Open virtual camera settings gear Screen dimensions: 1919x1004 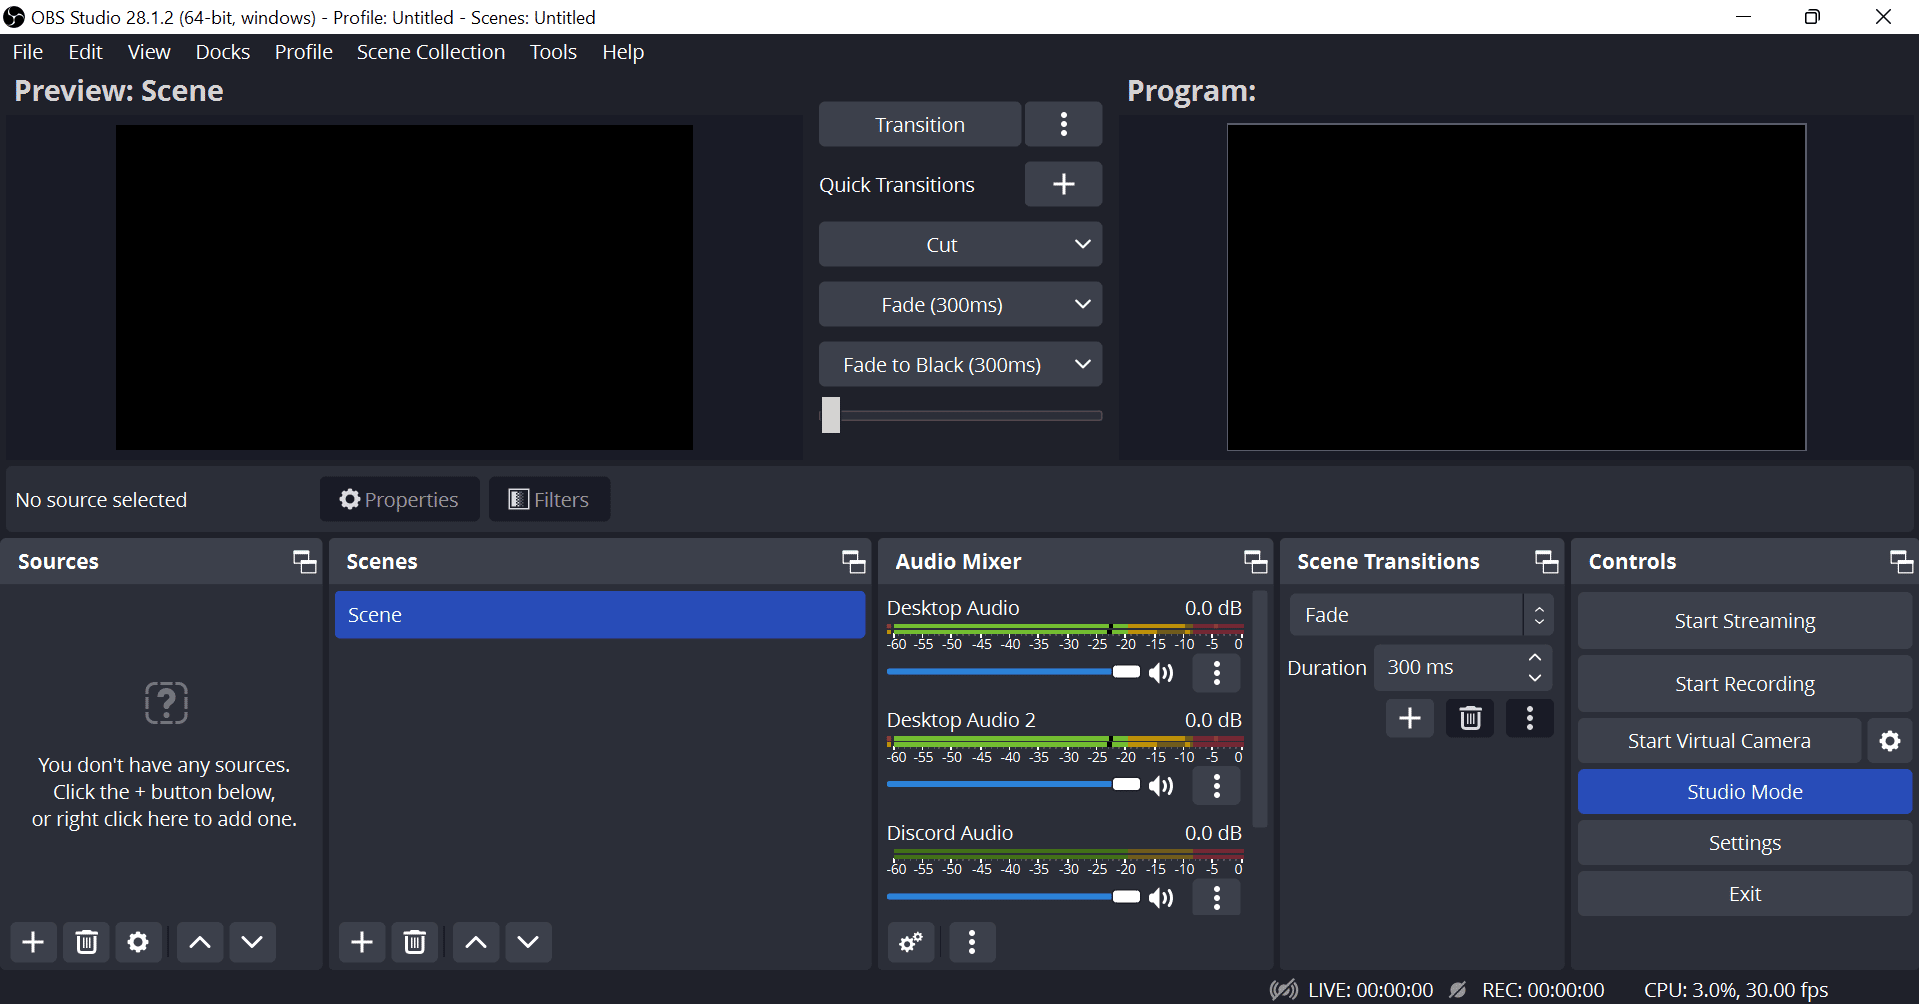coord(1890,740)
